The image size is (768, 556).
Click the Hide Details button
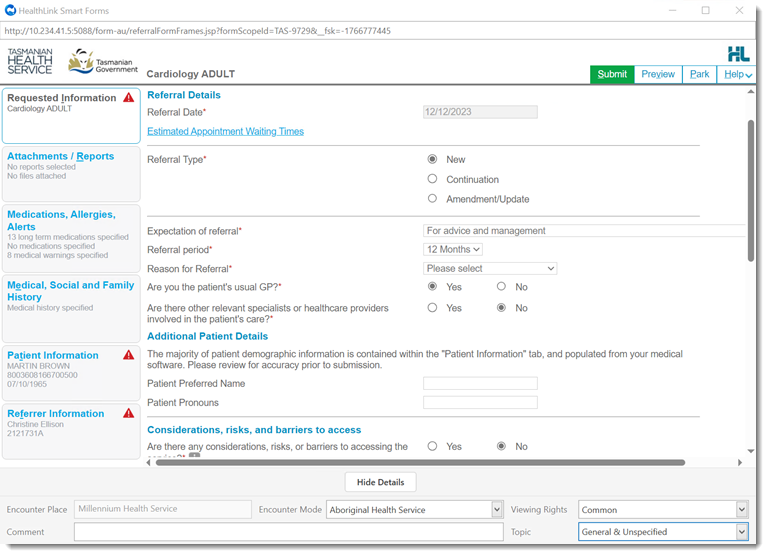381,482
